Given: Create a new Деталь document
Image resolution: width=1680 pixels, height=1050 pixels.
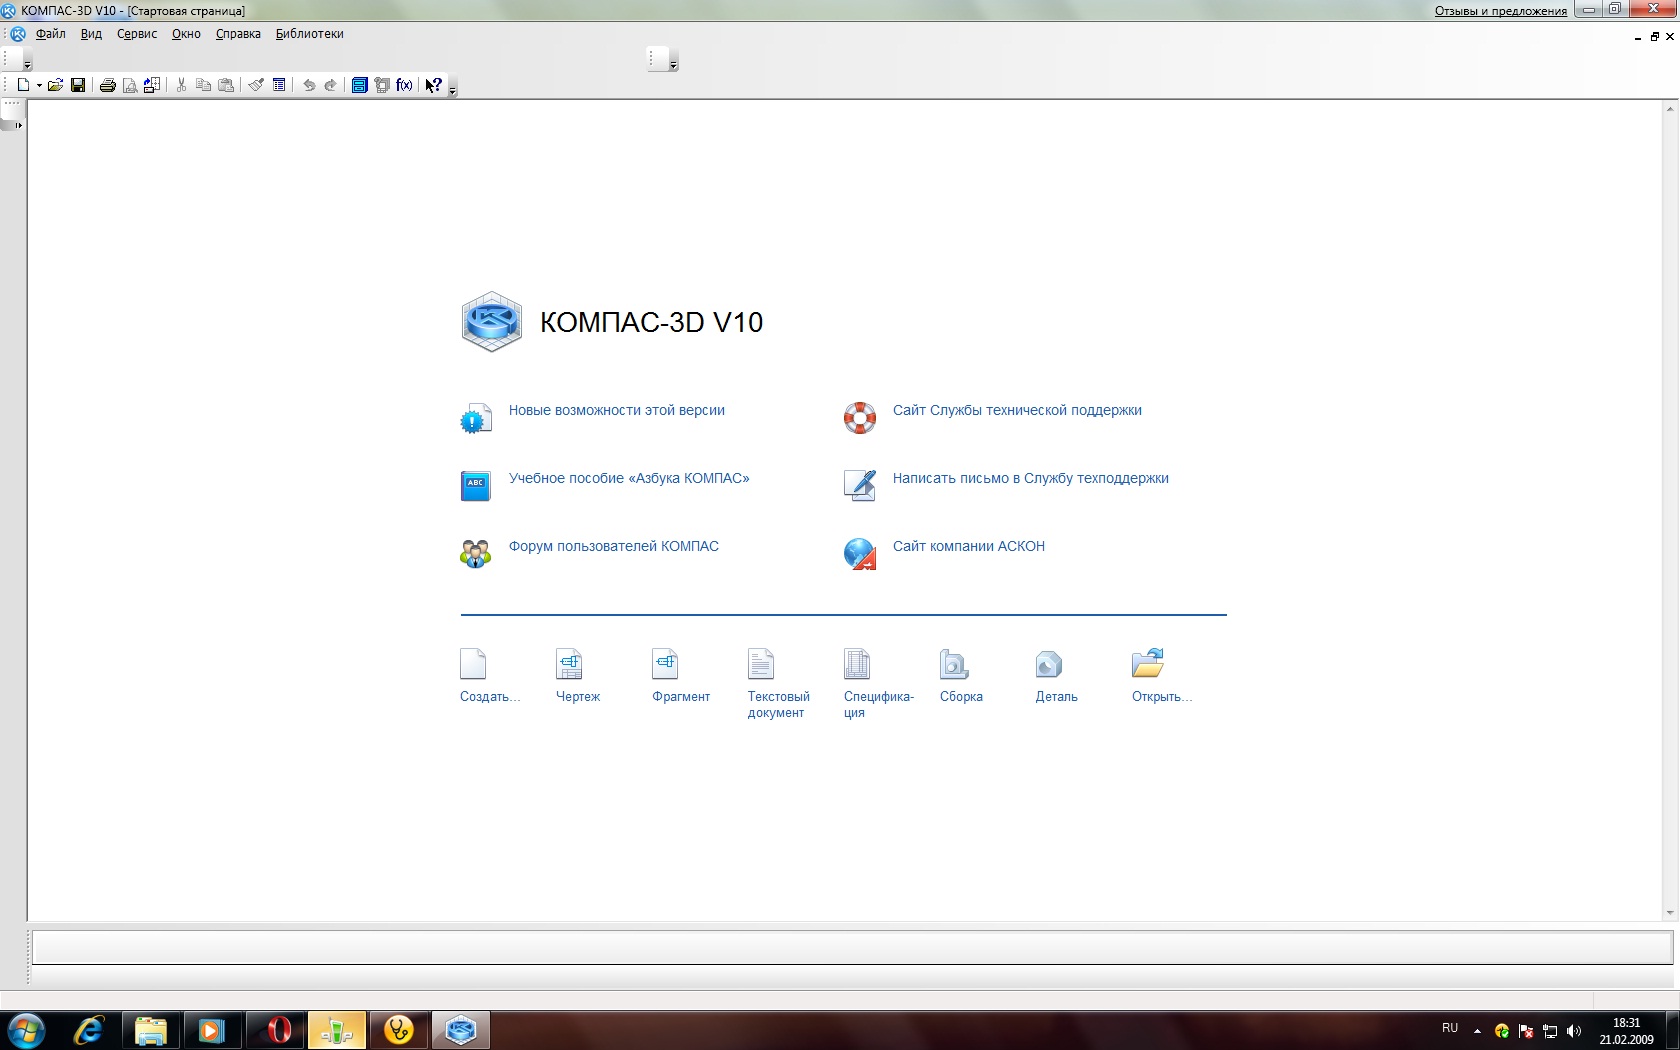Looking at the screenshot, I should (x=1049, y=664).
